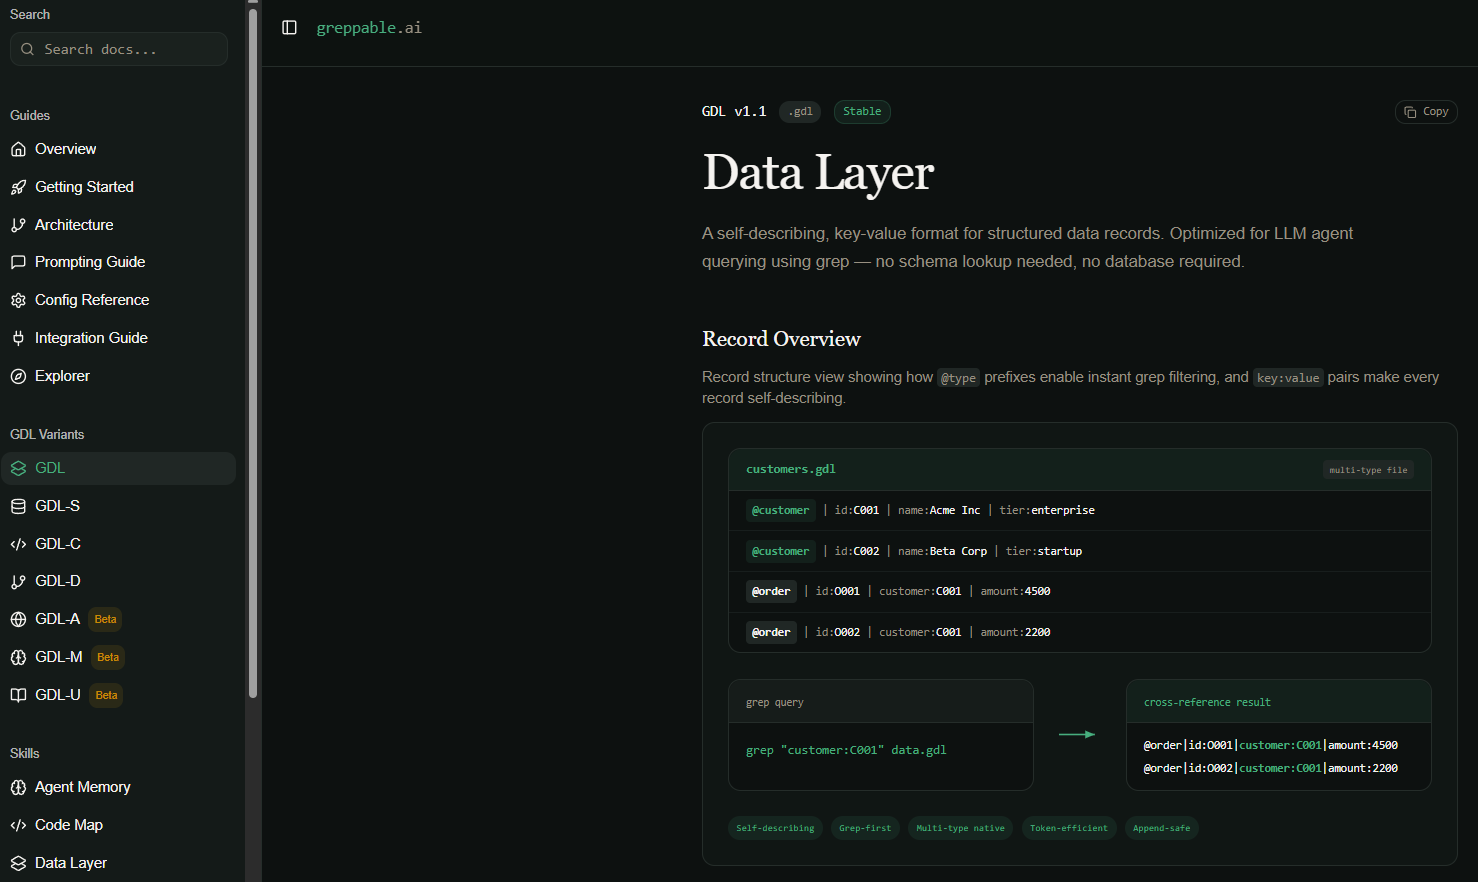Click the amount:2200 result line
The width and height of the screenshot is (1478, 882).
pos(1271,768)
